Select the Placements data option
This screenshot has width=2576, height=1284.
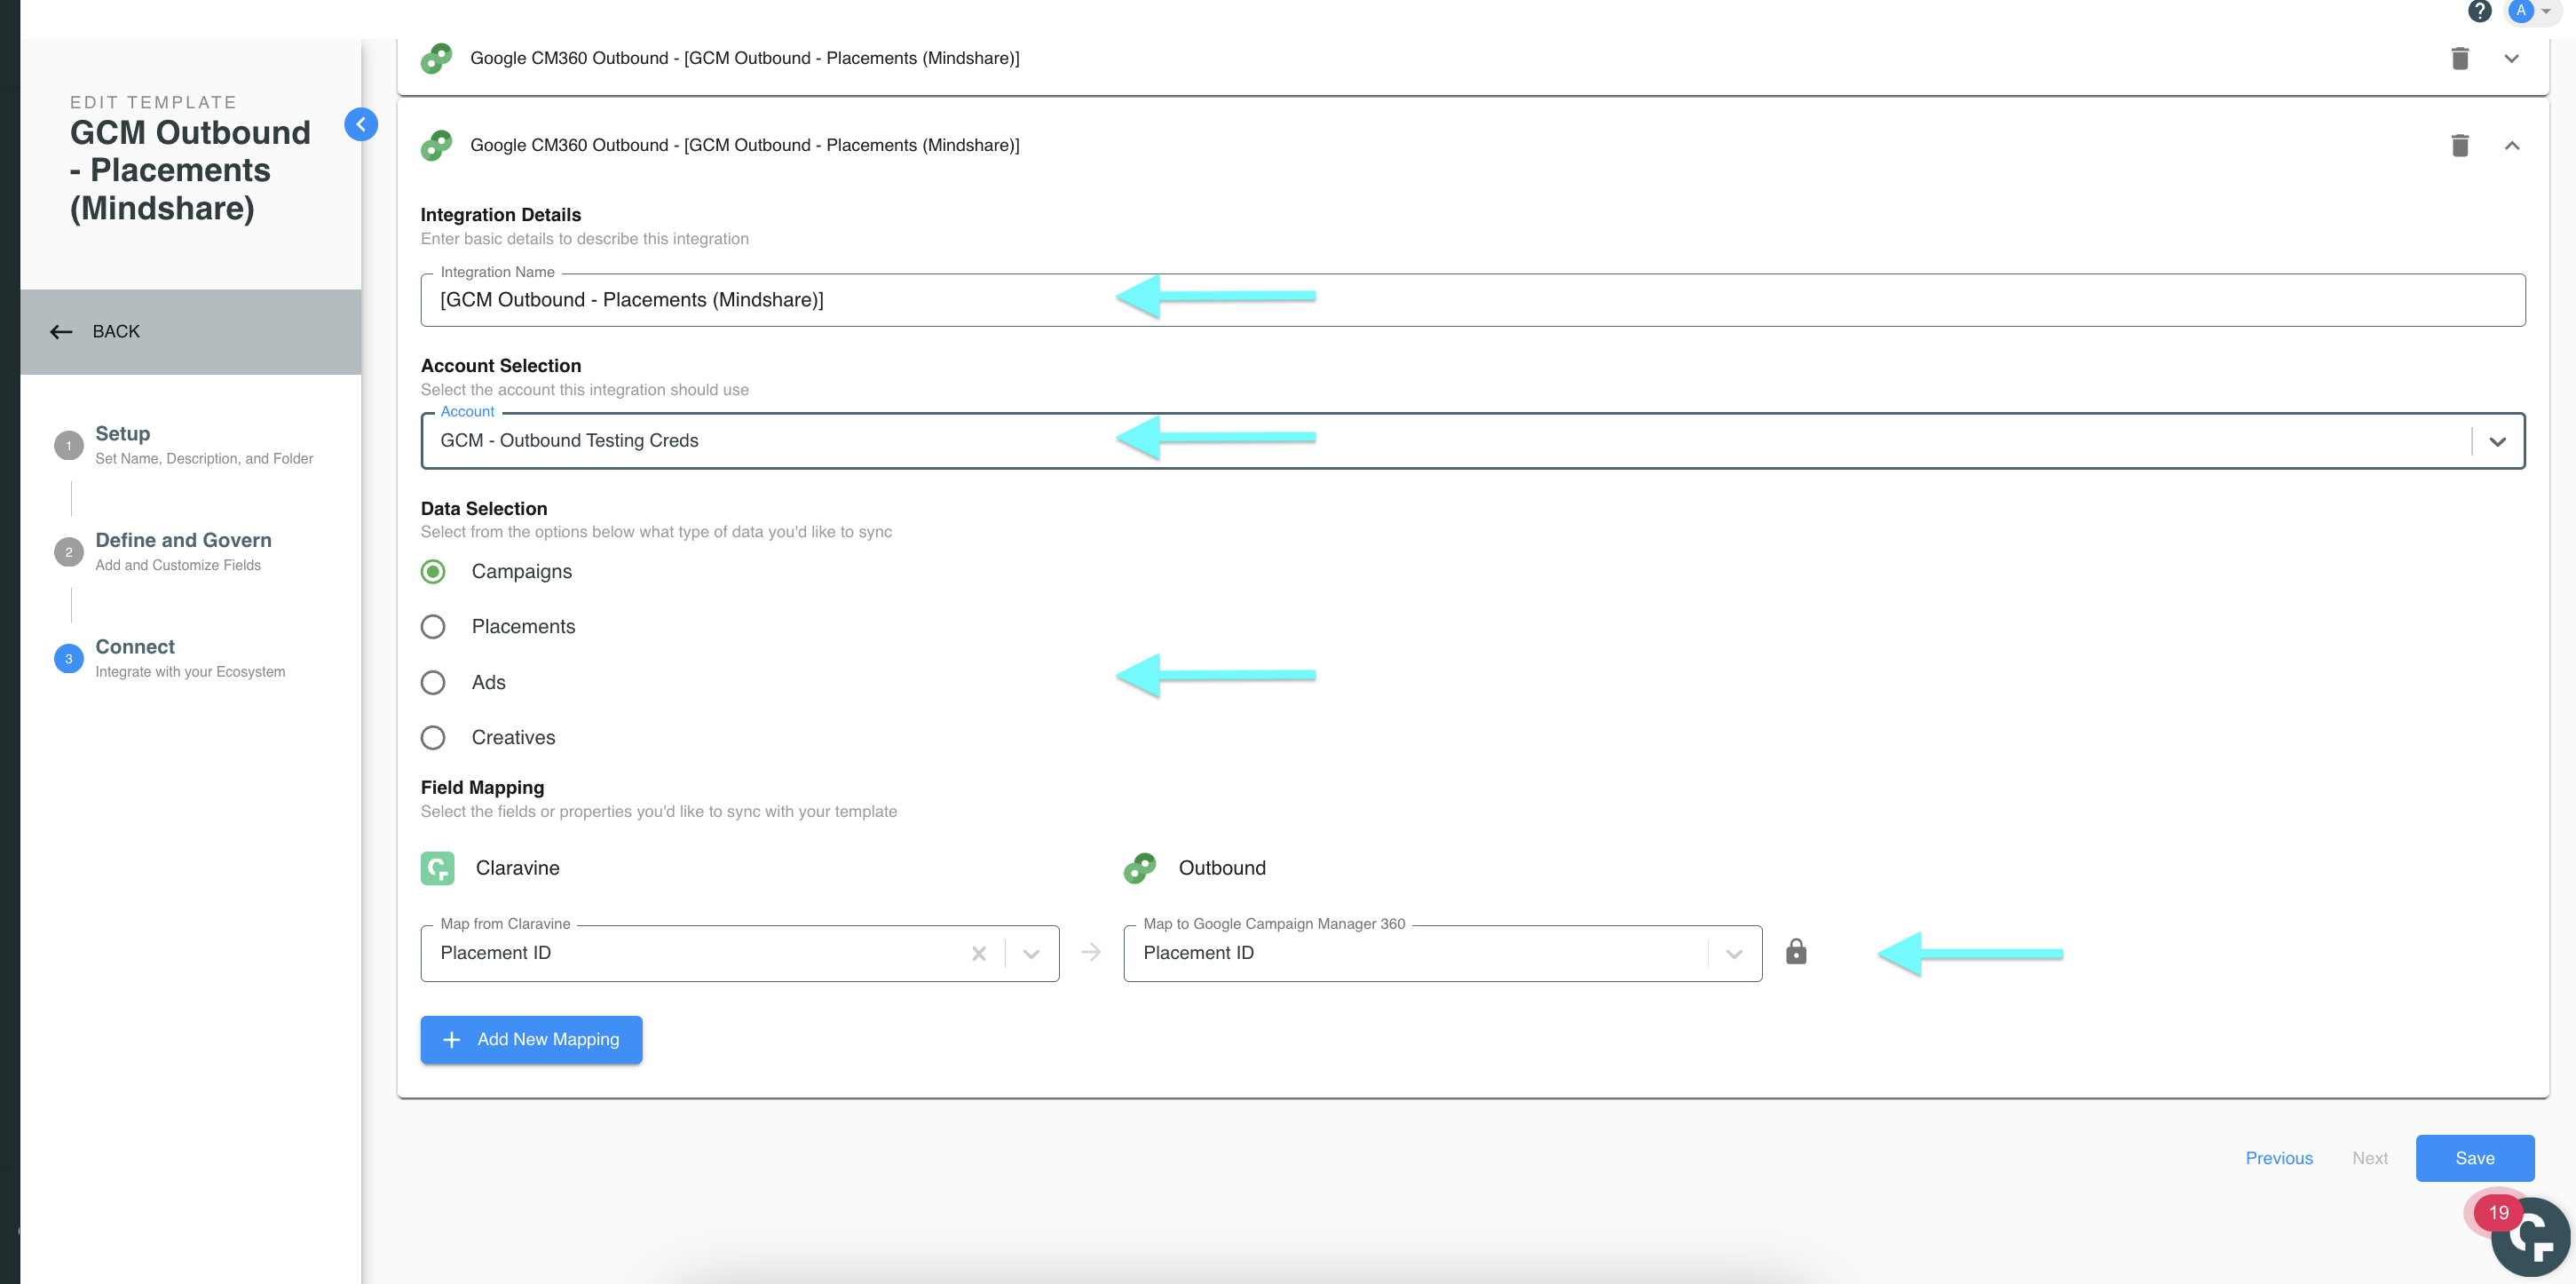(x=433, y=626)
